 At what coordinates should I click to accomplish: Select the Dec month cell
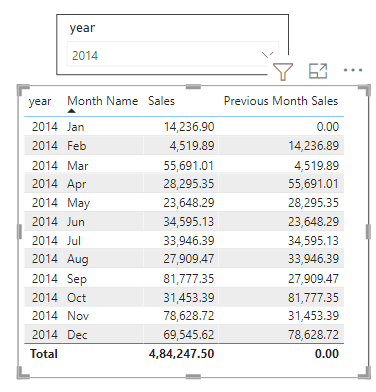point(77,335)
